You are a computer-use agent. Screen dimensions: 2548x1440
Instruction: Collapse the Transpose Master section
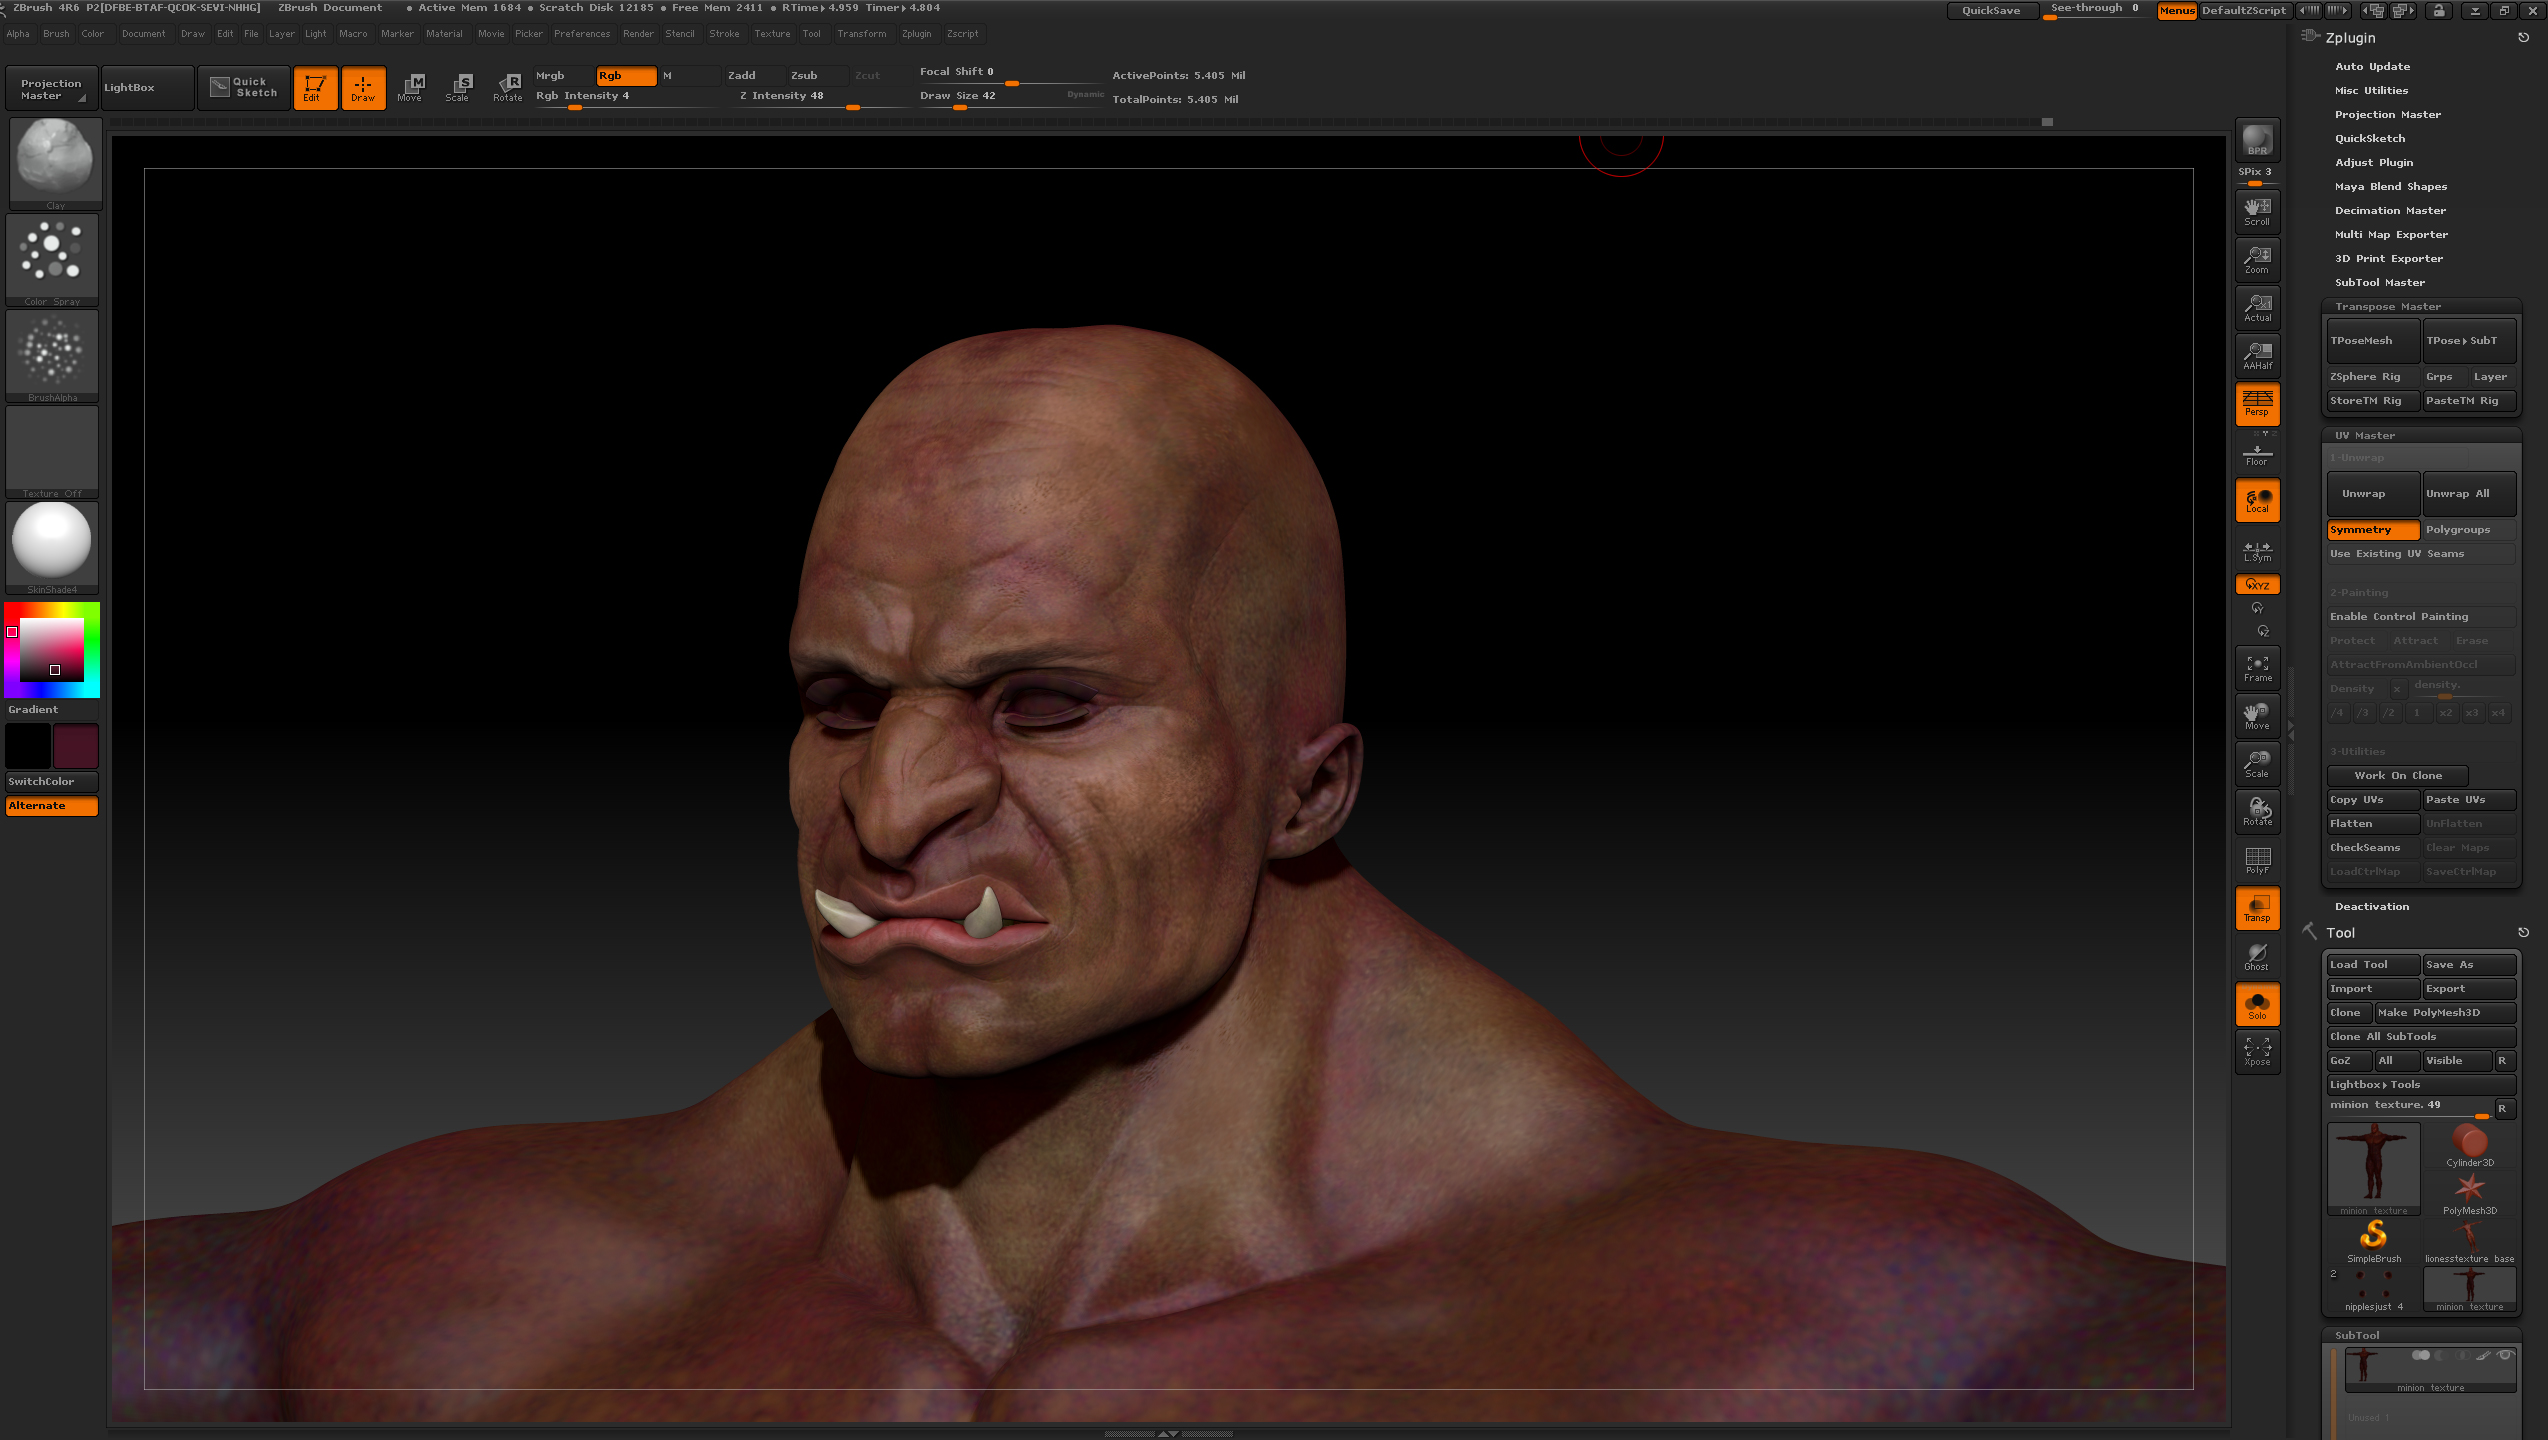(x=2387, y=307)
